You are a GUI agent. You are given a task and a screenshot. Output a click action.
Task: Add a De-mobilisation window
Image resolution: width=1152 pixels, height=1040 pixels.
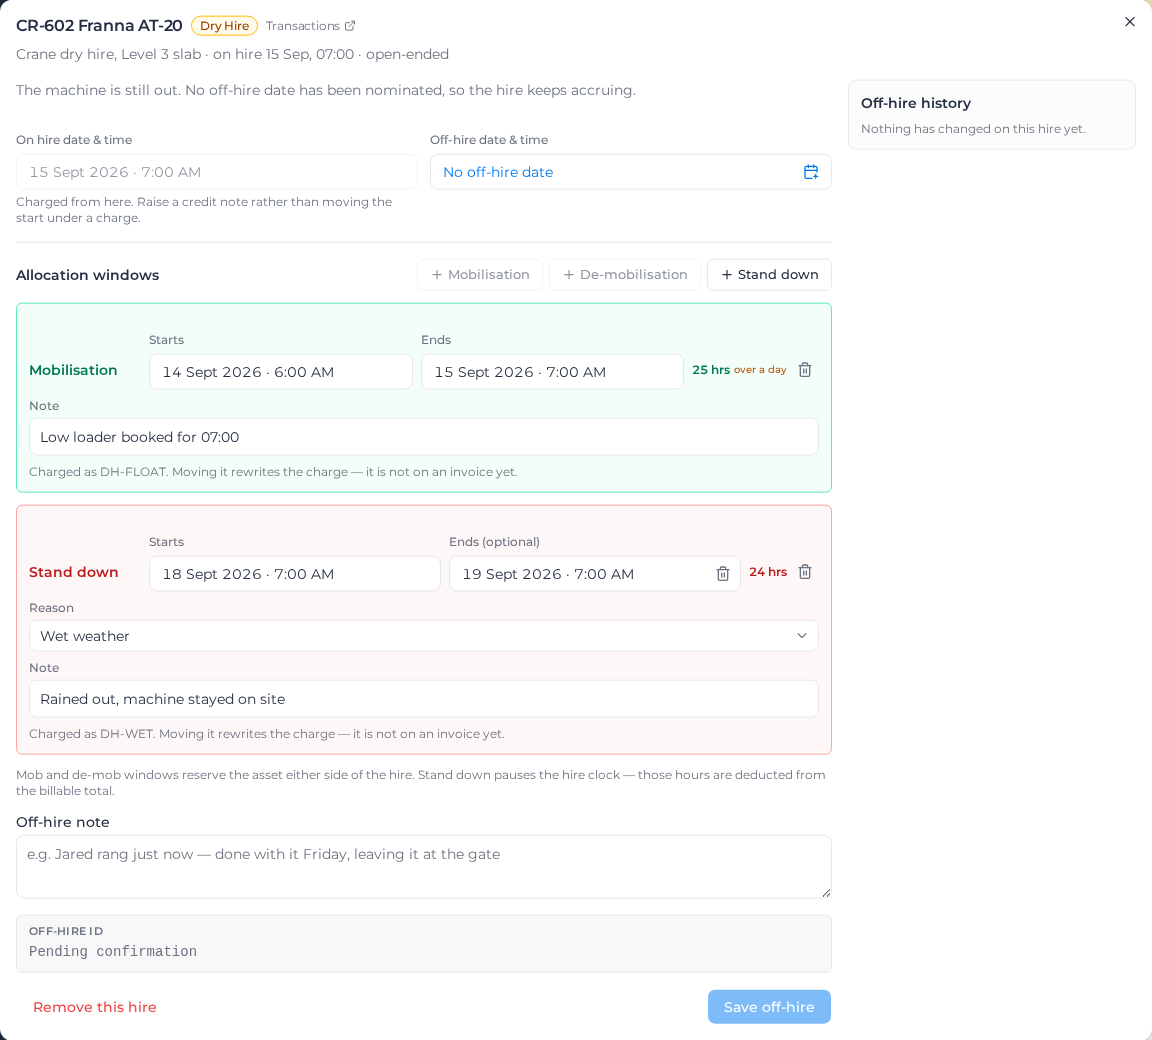coord(625,275)
